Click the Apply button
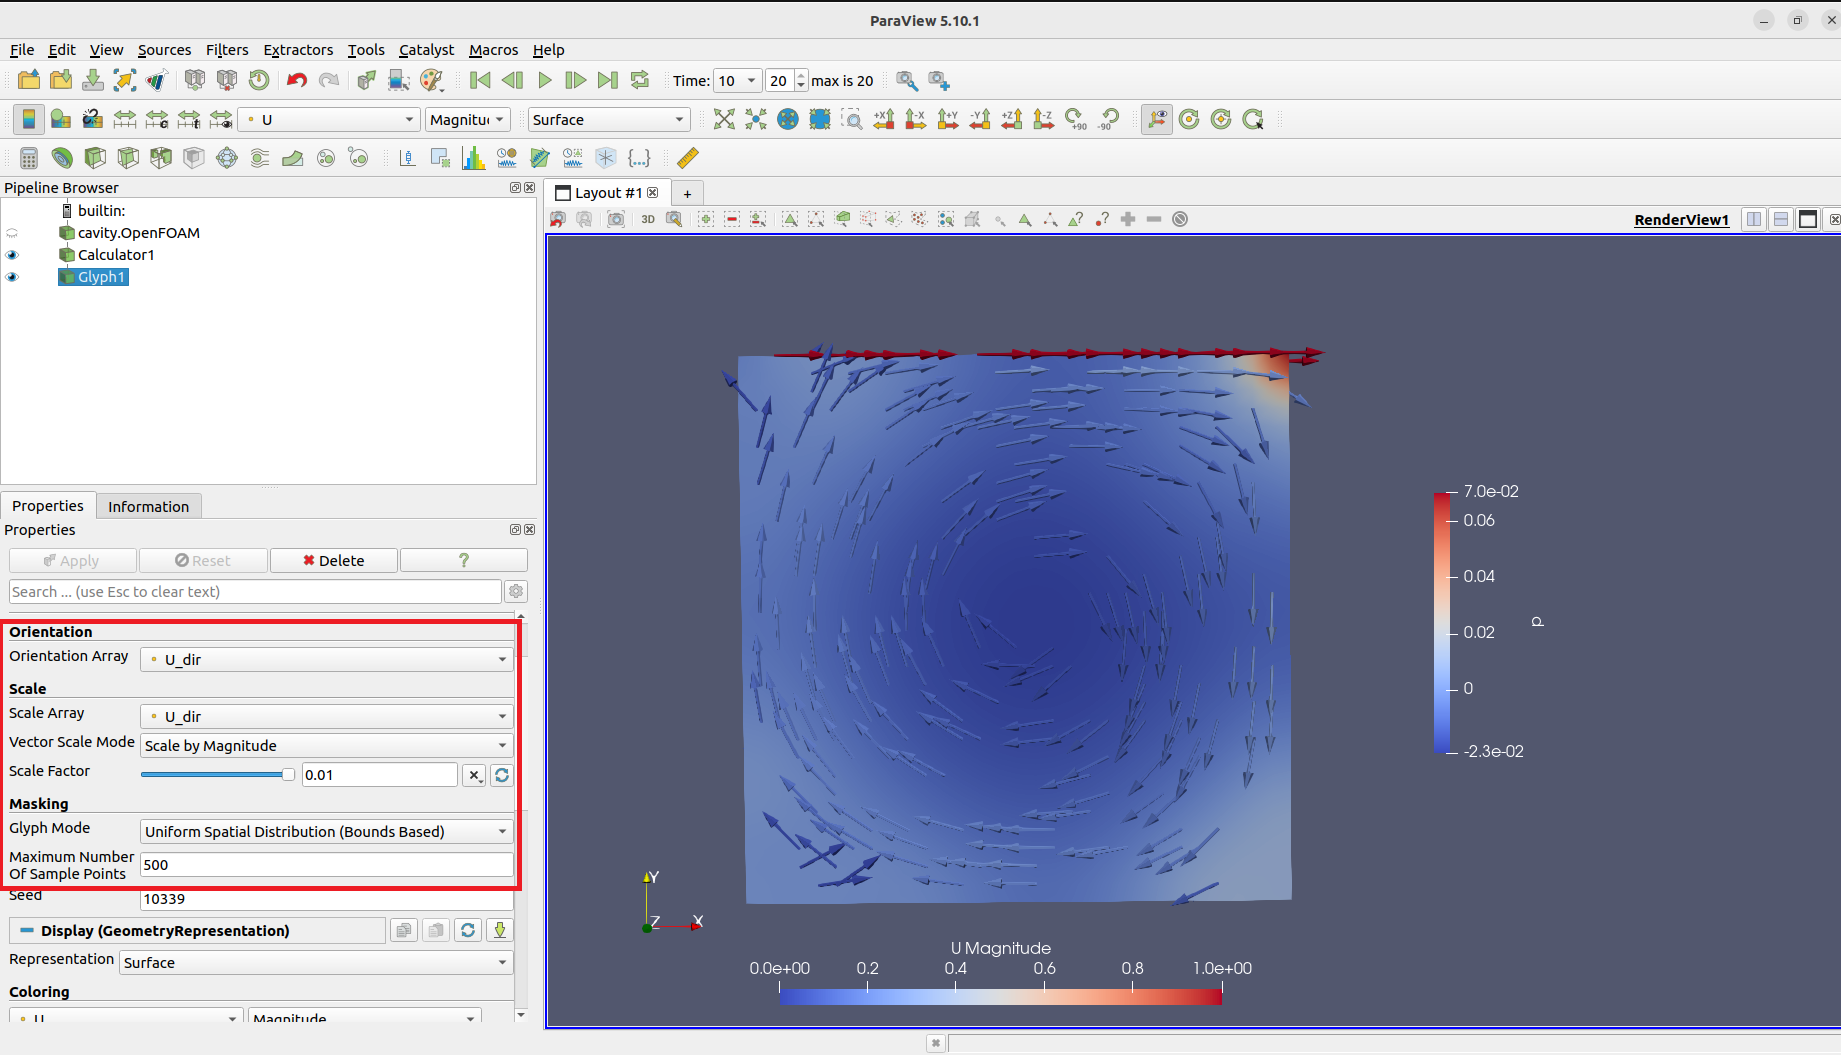Viewport: 1841px width, 1055px height. pos(72,560)
